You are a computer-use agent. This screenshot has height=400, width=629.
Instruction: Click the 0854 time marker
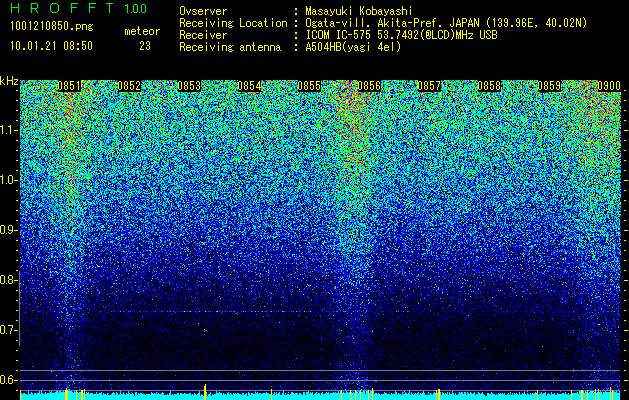pos(249,86)
